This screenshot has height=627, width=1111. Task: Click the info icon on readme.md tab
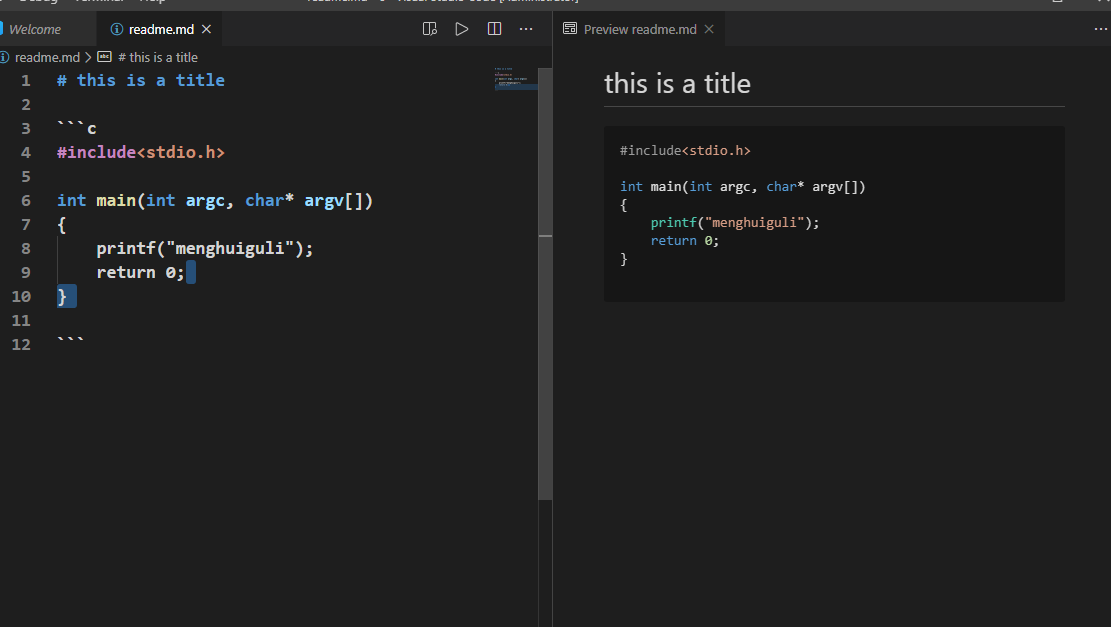pyautogui.click(x=117, y=29)
